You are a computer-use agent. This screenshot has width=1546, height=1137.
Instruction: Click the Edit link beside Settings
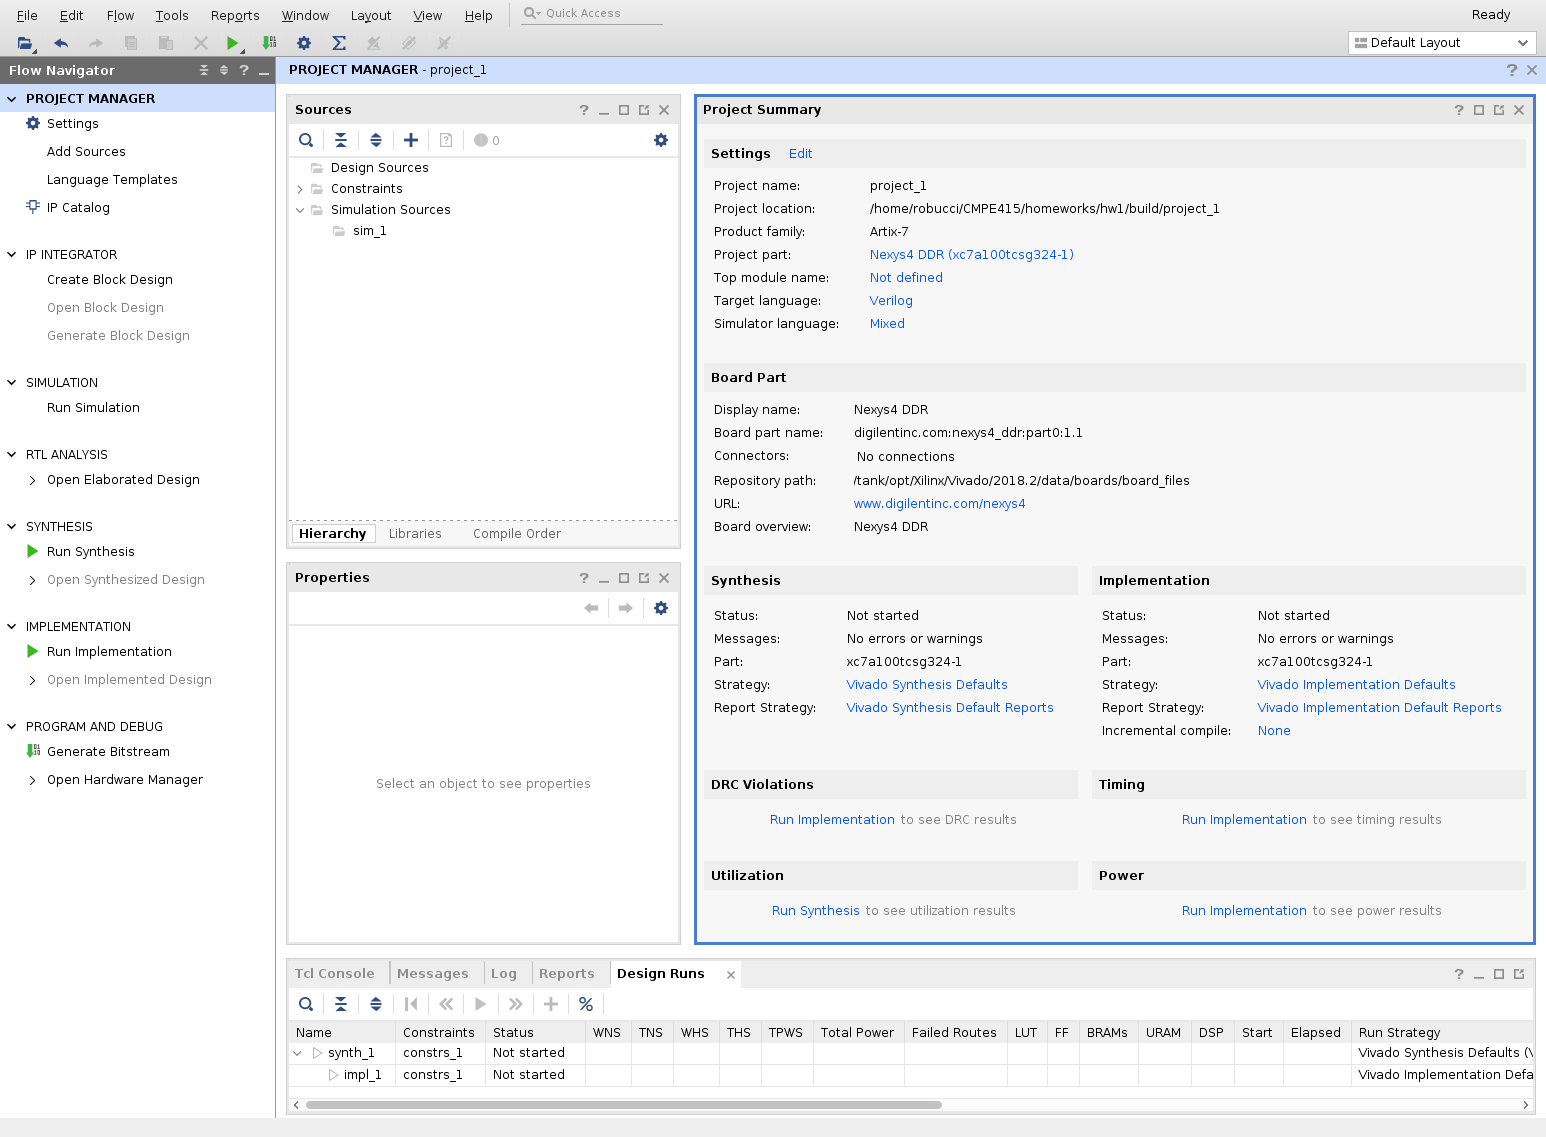800,153
